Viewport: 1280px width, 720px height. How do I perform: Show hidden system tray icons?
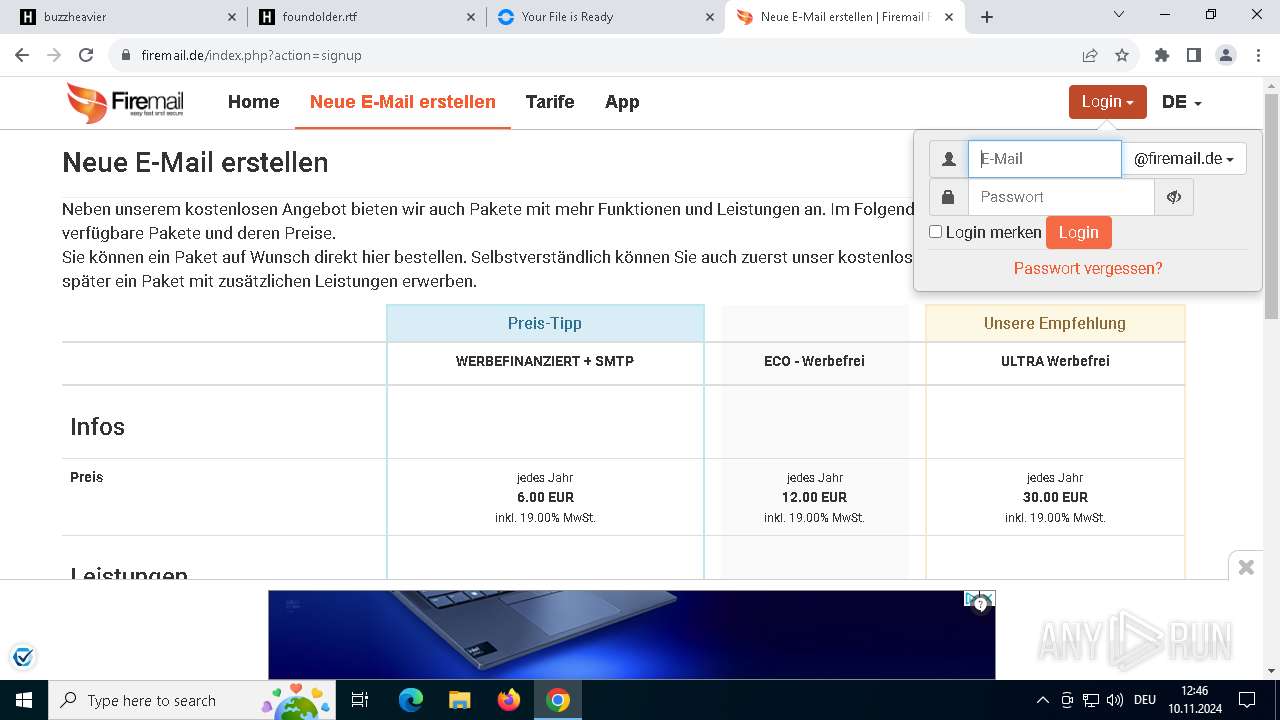pos(1042,700)
